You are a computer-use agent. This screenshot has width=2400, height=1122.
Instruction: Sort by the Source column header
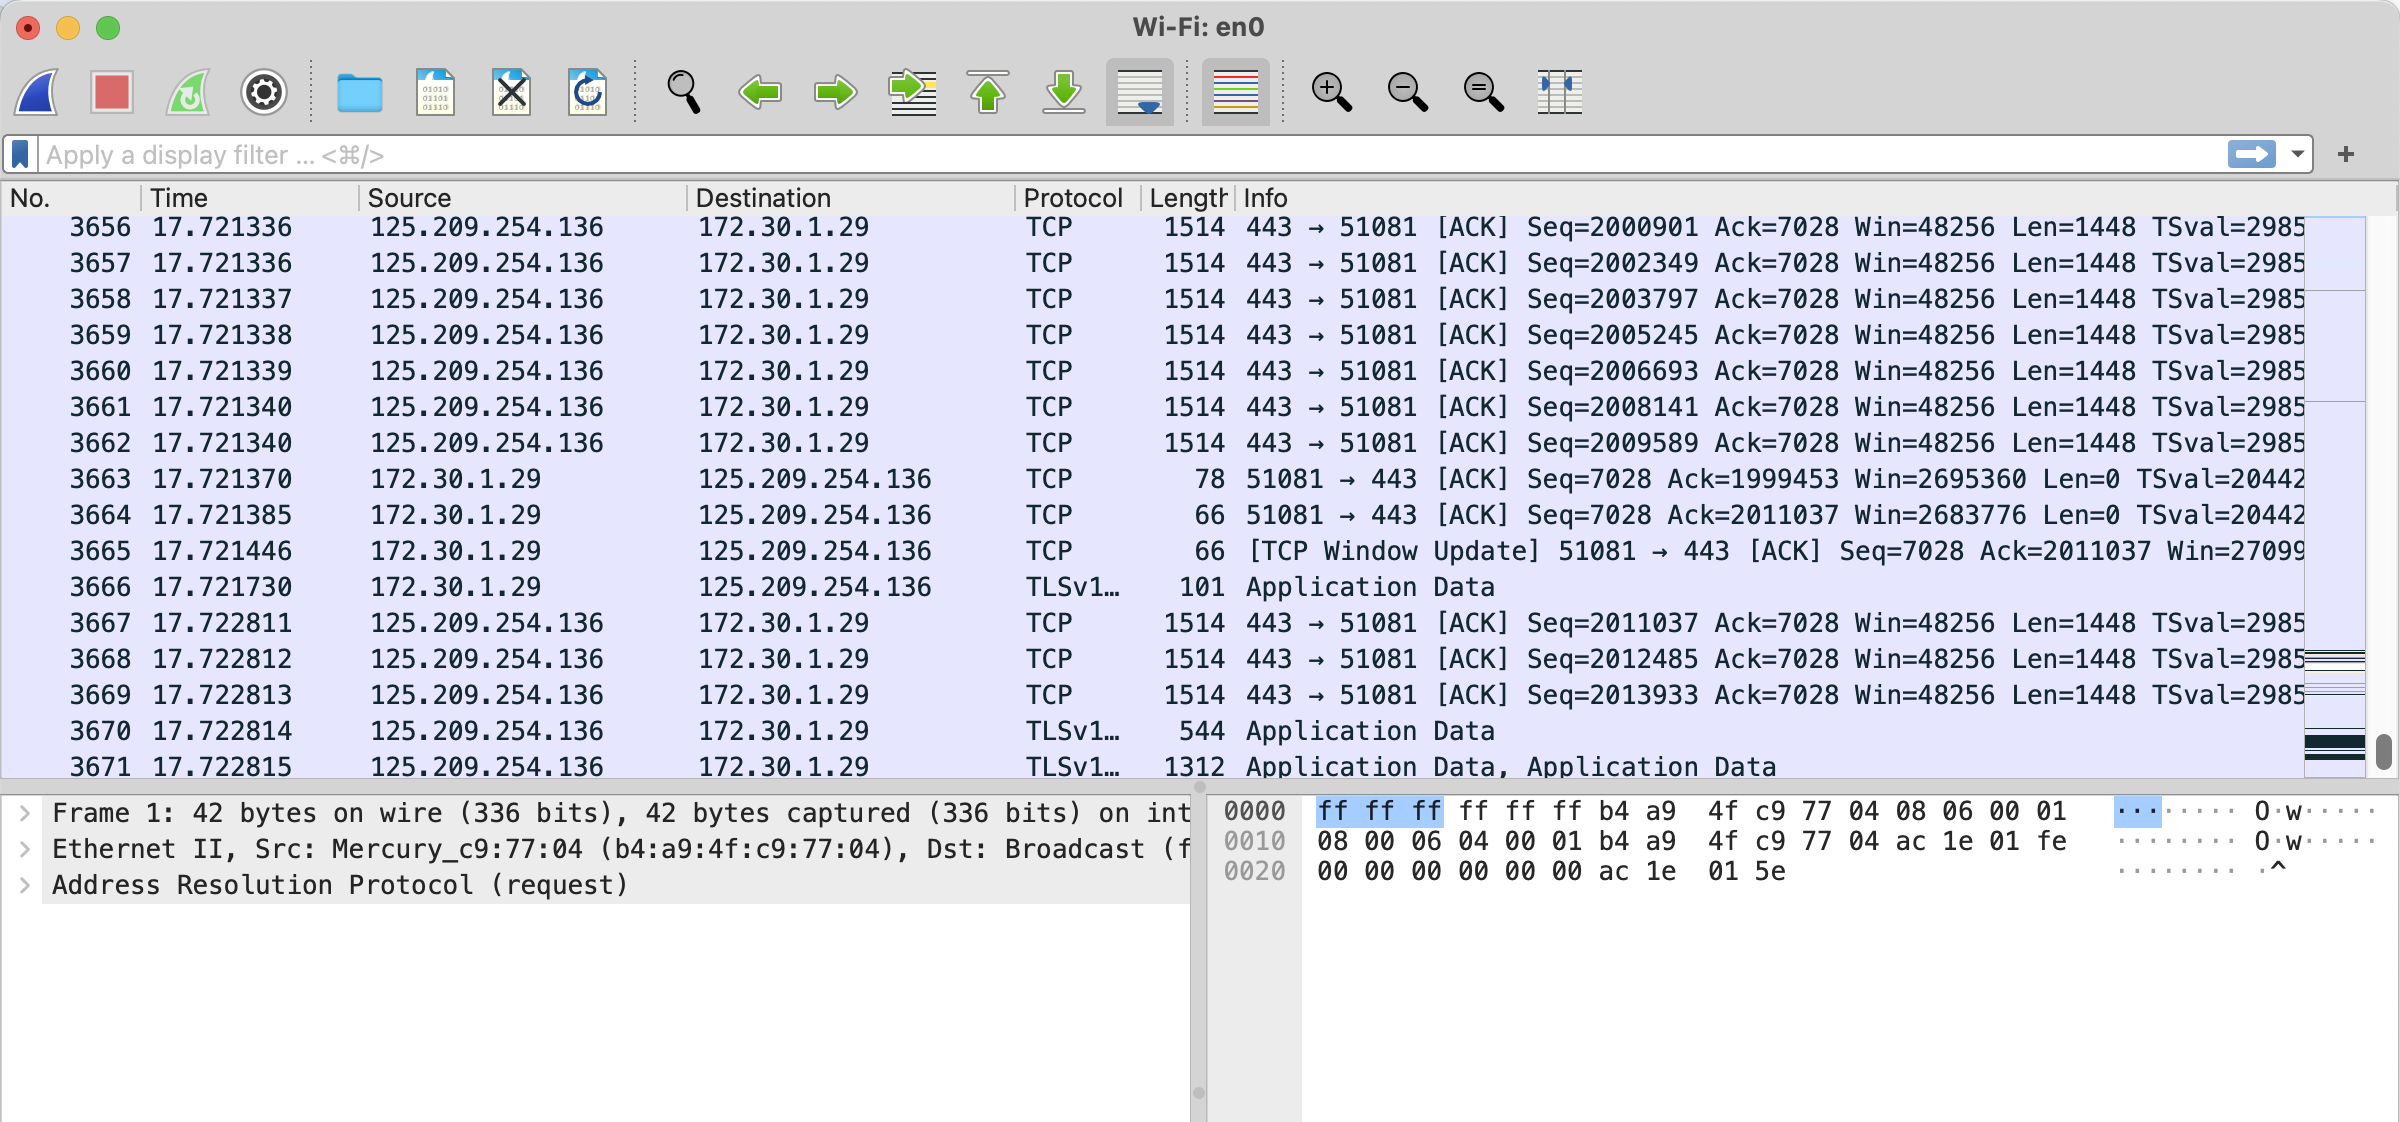(409, 198)
